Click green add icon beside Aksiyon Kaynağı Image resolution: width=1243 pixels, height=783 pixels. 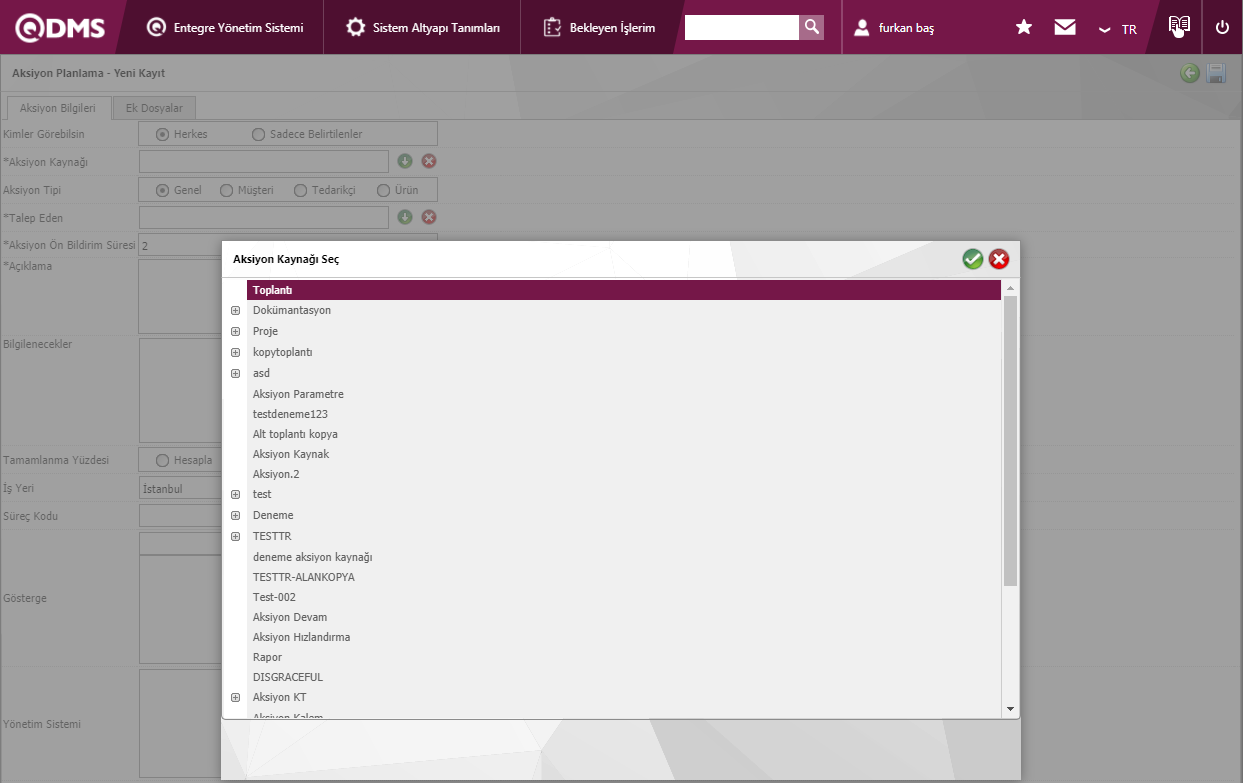pyautogui.click(x=405, y=161)
